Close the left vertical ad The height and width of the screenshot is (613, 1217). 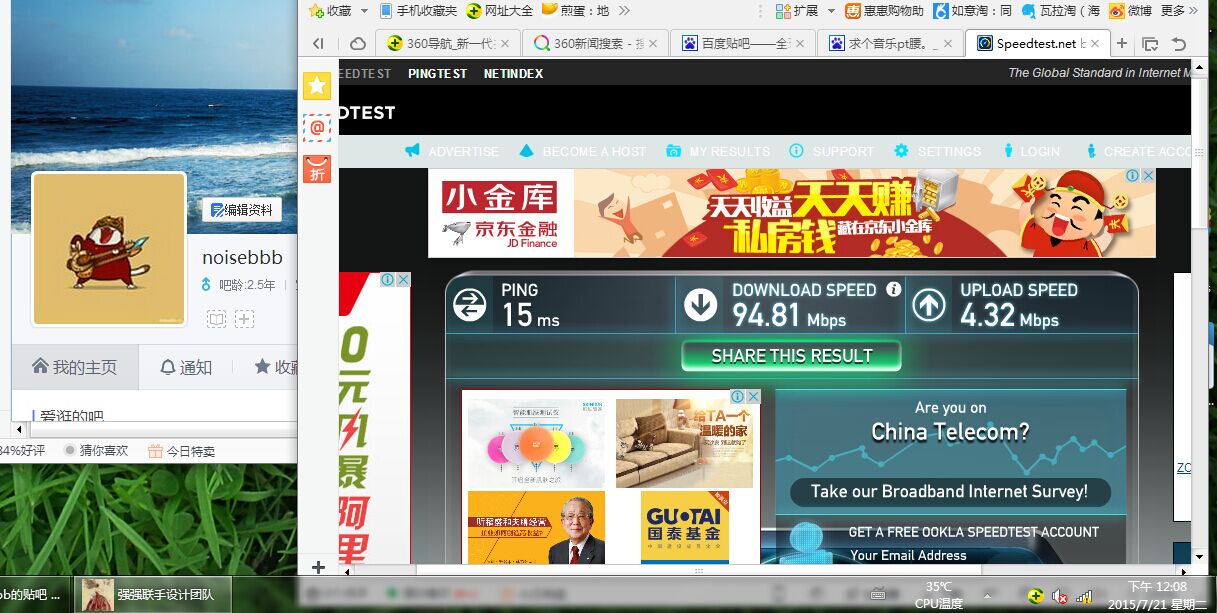[403, 280]
